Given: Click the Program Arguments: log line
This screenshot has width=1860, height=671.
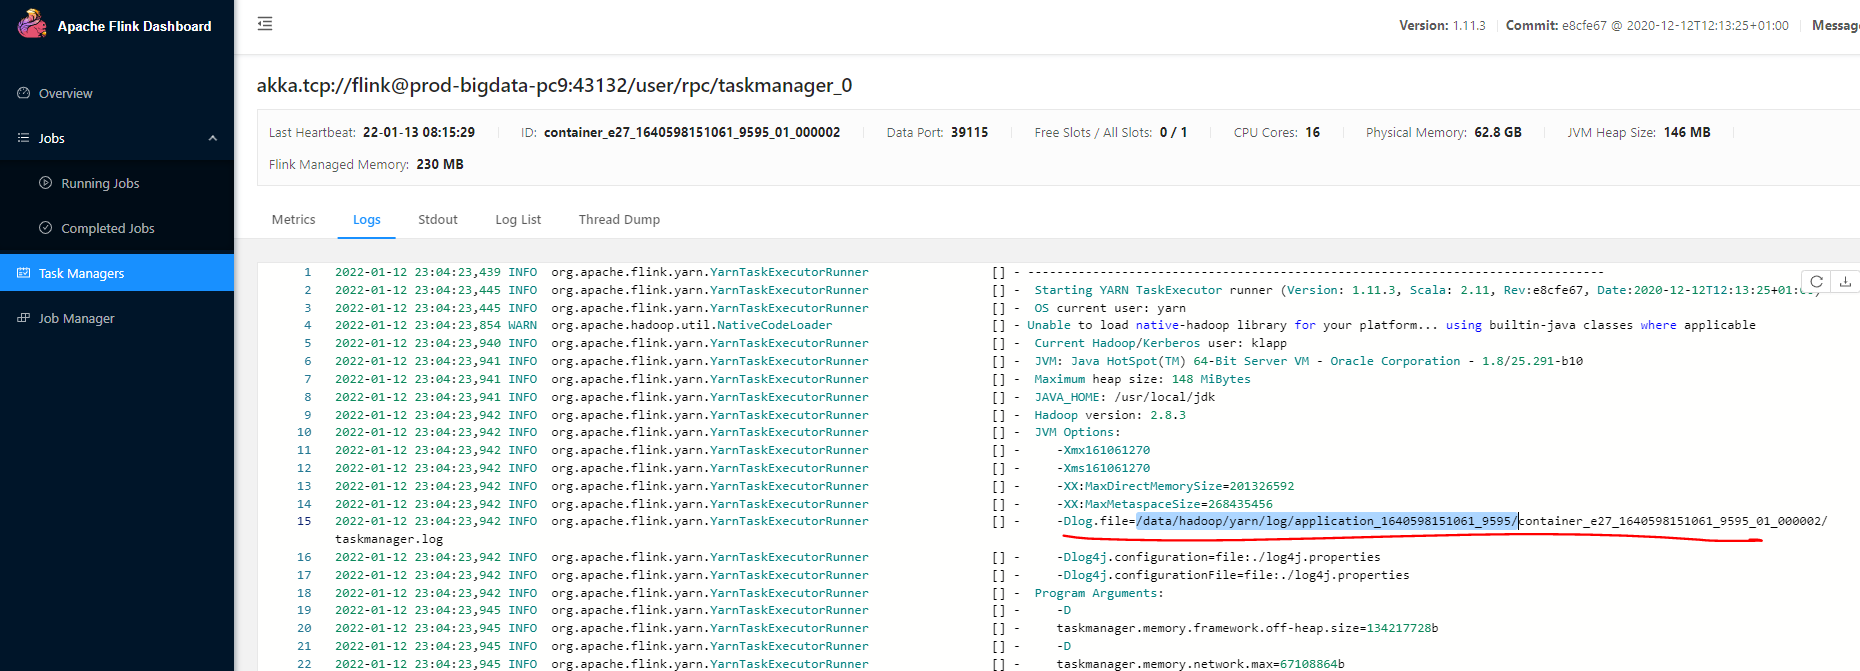Looking at the screenshot, I should [1099, 593].
